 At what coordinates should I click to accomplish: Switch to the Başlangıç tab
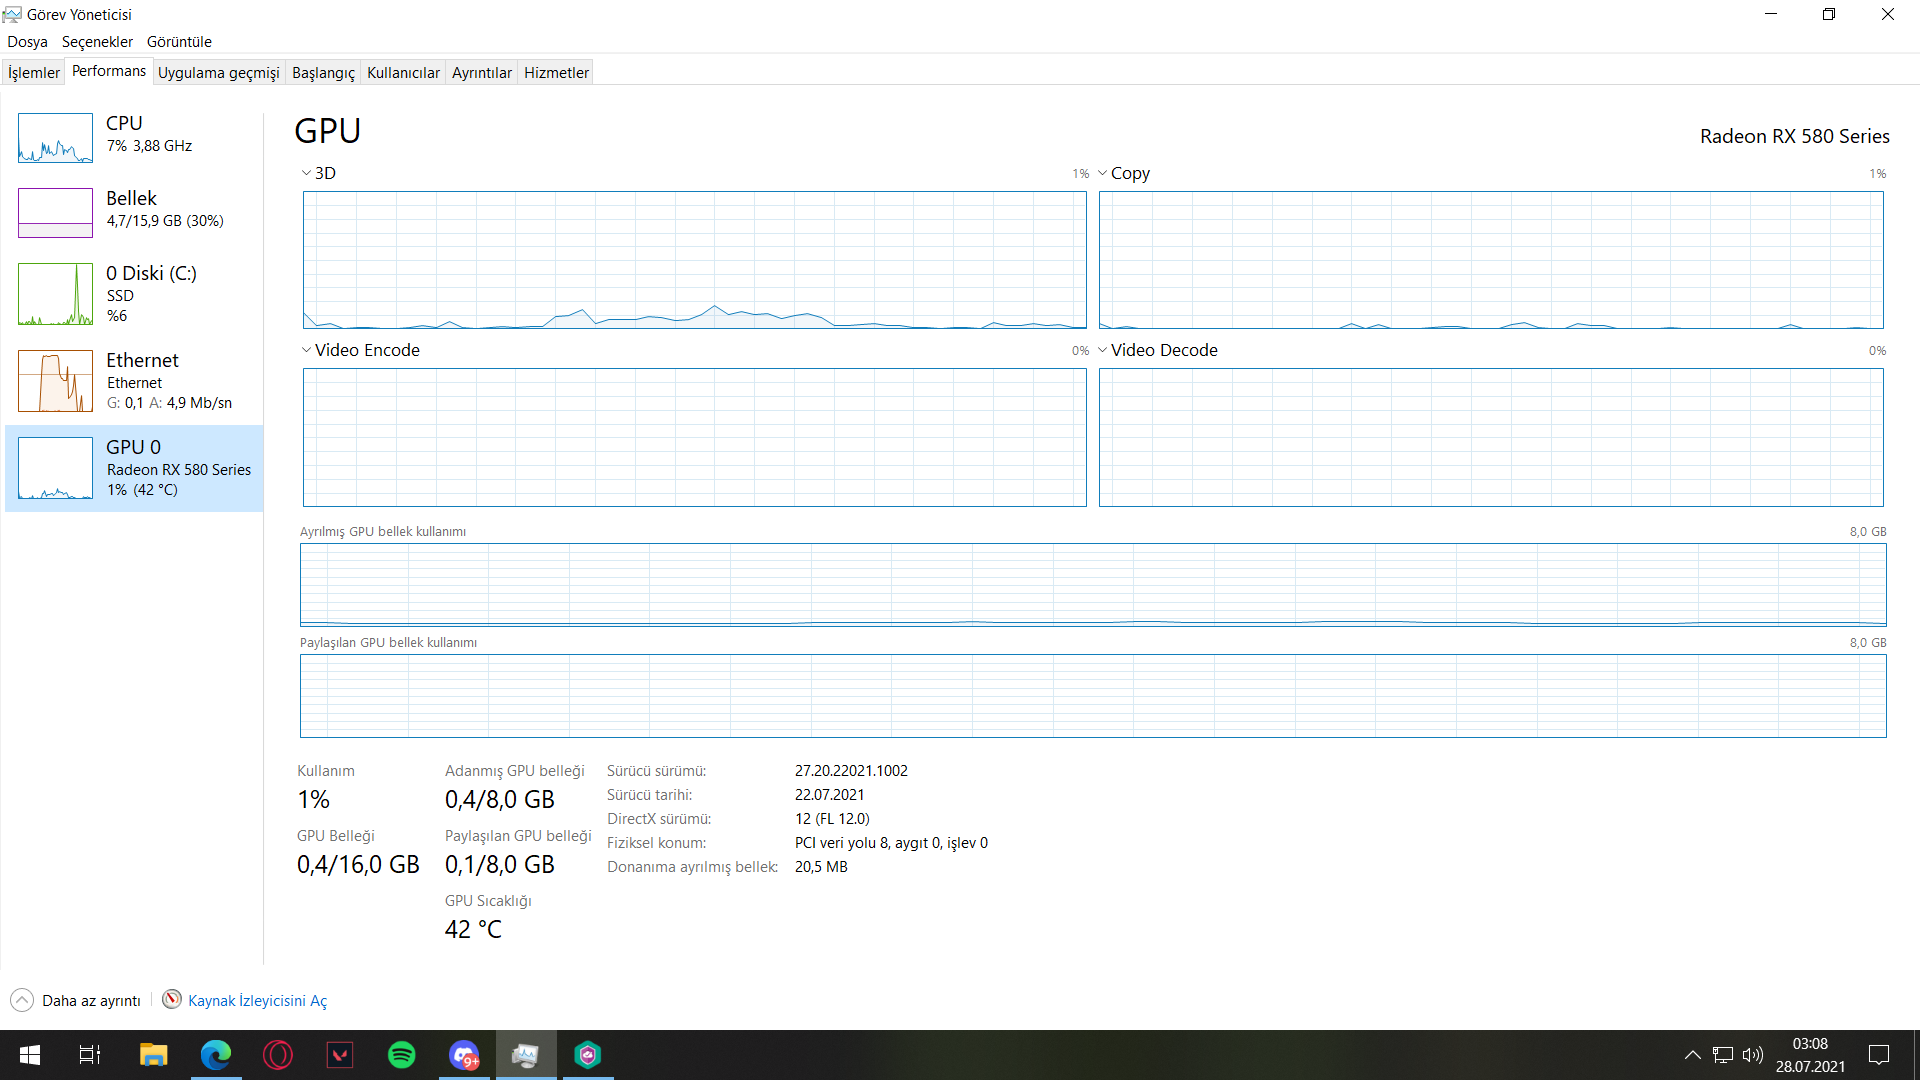(323, 72)
